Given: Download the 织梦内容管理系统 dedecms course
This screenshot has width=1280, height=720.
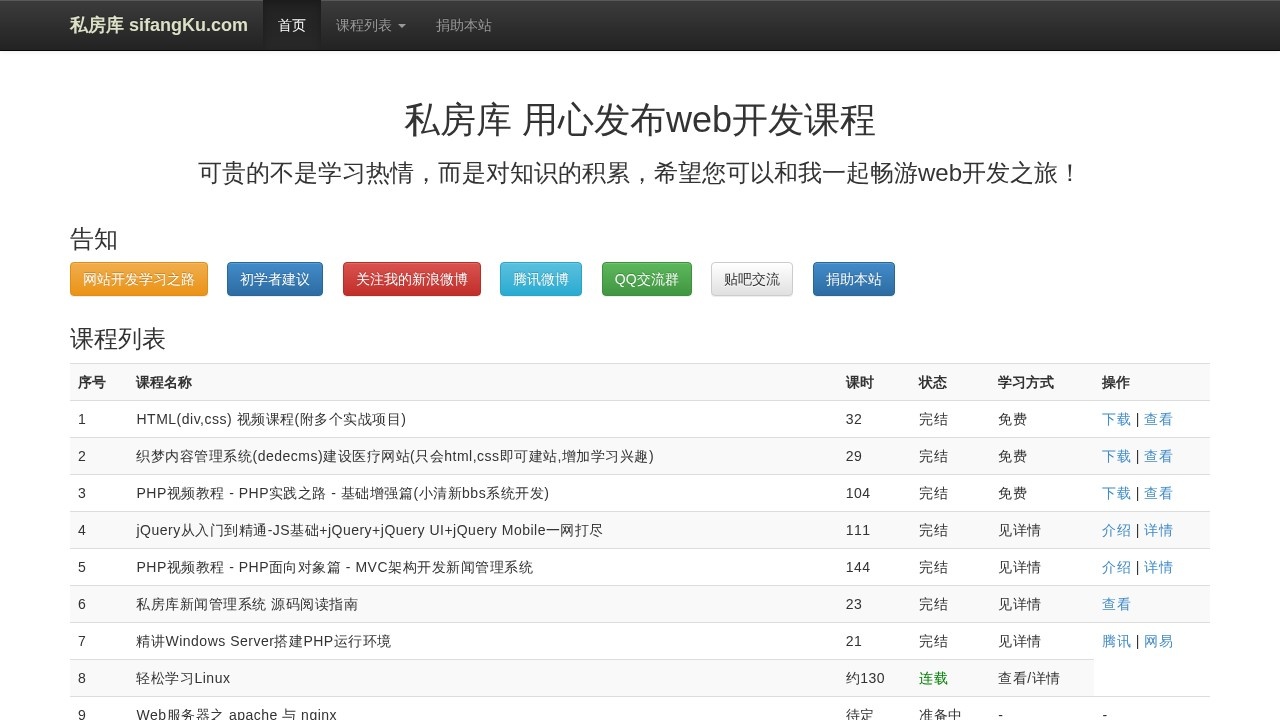Looking at the screenshot, I should coord(1116,456).
